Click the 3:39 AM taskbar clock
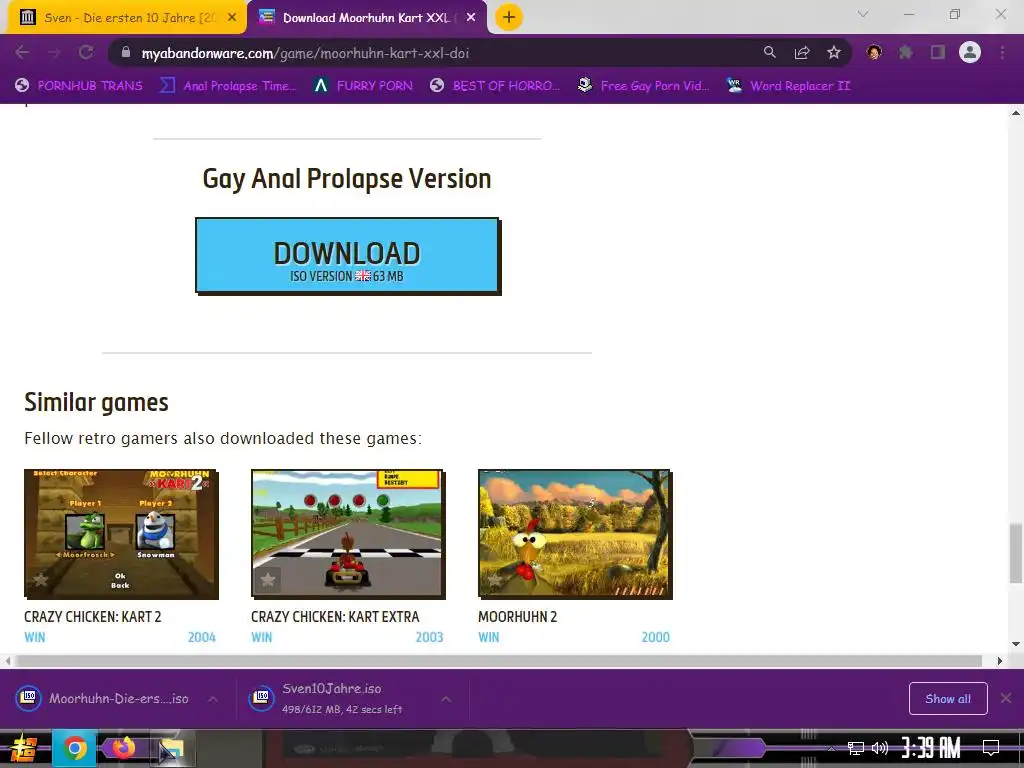The height and width of the screenshot is (768, 1024). coord(931,748)
